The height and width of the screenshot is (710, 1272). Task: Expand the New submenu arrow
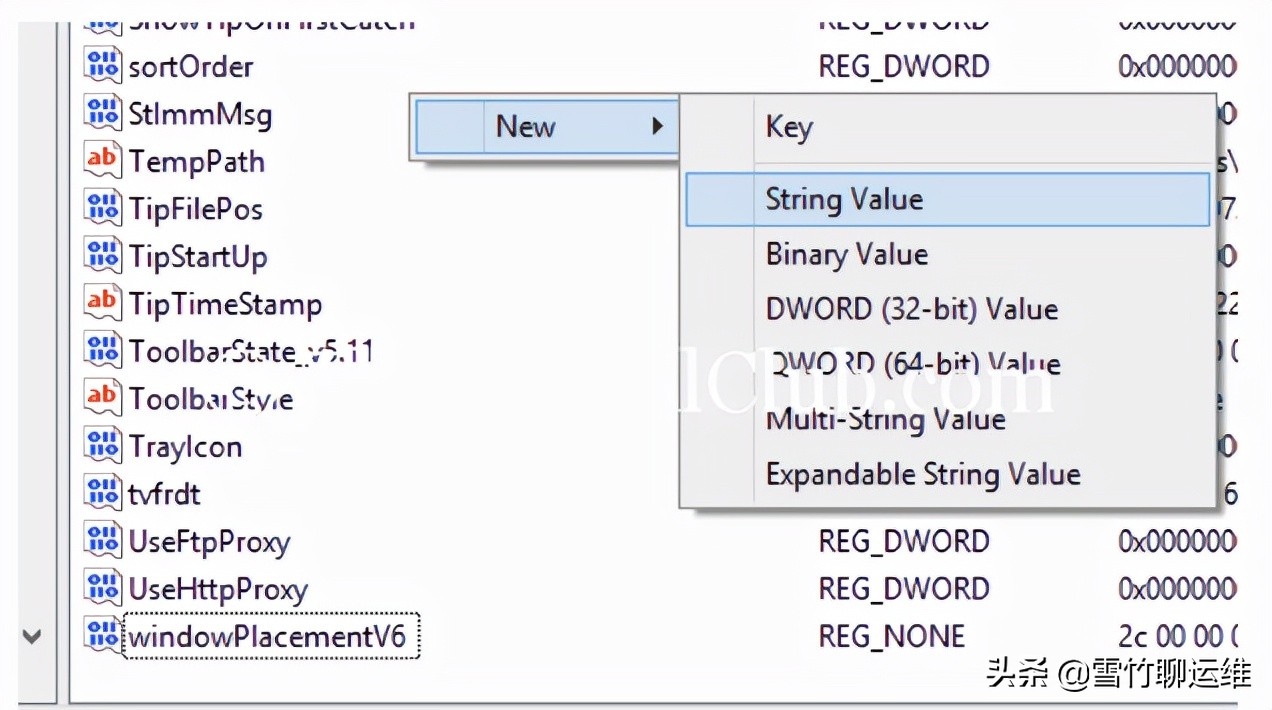tap(657, 126)
